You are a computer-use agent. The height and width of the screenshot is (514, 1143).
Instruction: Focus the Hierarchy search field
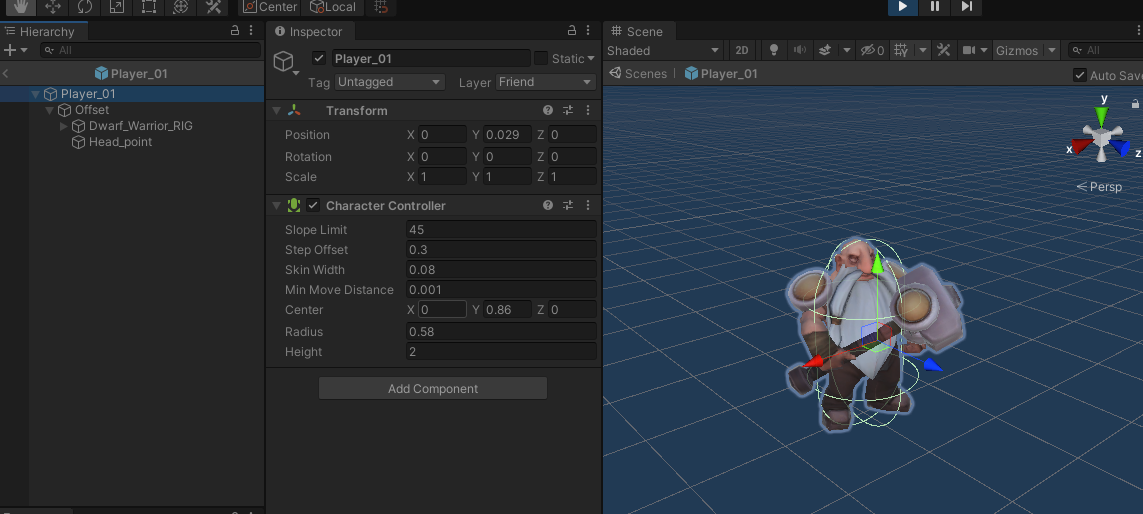[x=150, y=50]
